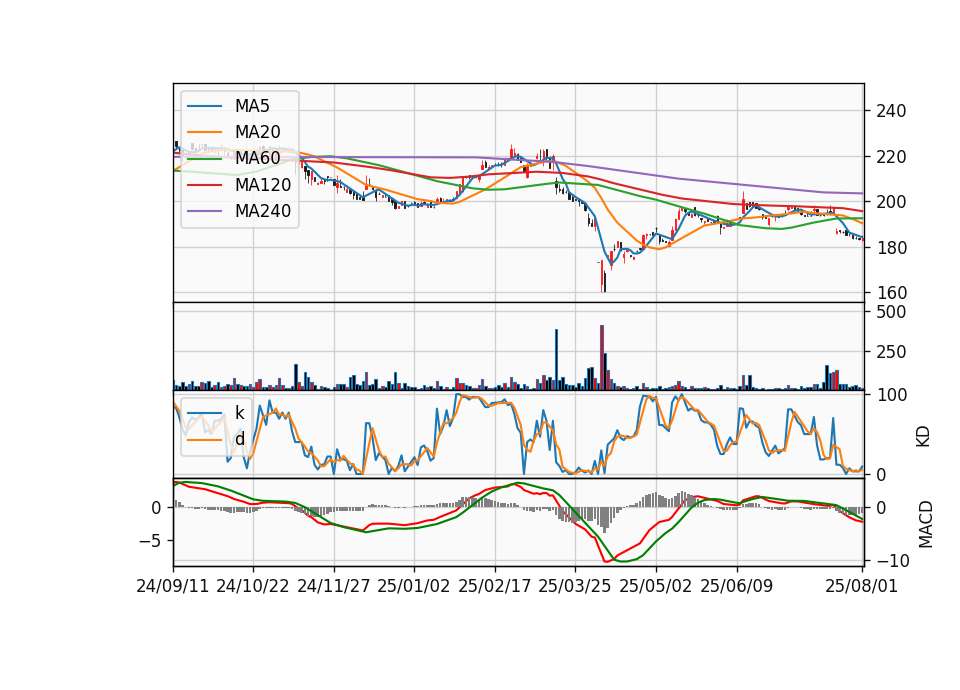Click the blue MA5 legend line sample
The image size is (960, 690).
204,107
